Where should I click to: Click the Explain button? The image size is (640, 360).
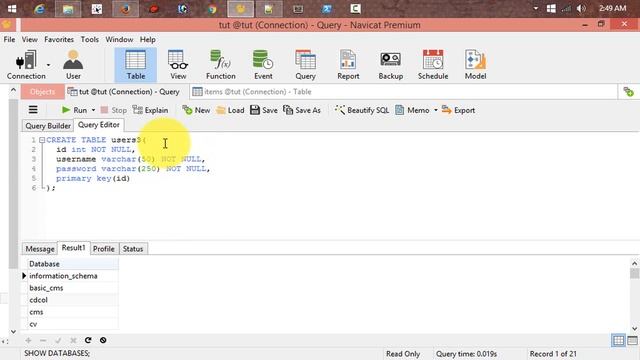(150, 110)
